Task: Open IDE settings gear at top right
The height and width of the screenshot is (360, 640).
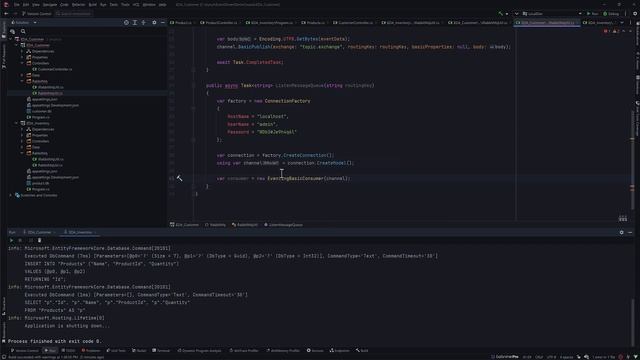Action: 635,13
